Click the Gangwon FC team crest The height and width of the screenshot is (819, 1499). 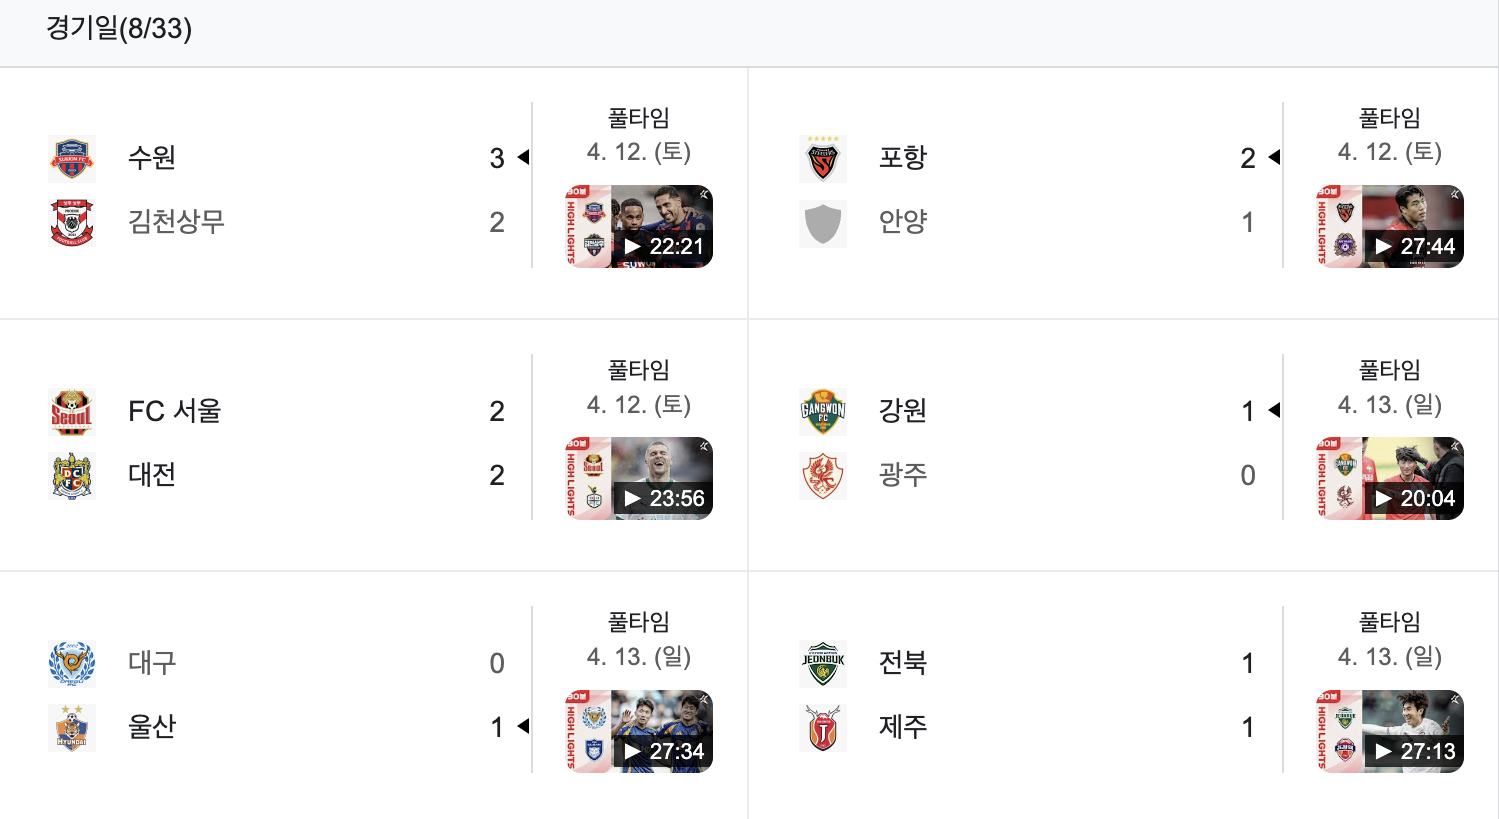pyautogui.click(x=823, y=411)
